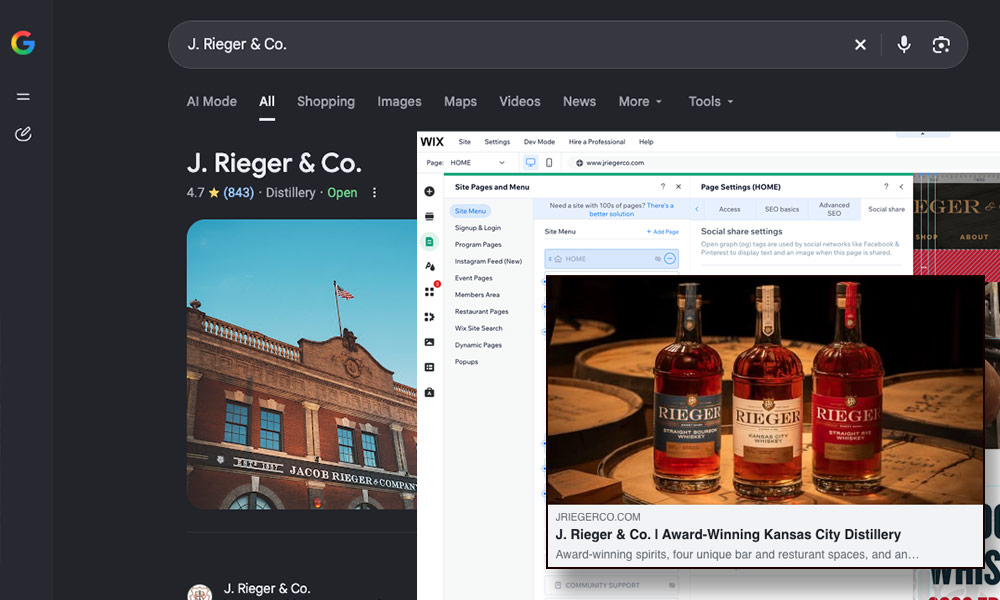Switch Wix editor to desktop view icon

tap(531, 163)
